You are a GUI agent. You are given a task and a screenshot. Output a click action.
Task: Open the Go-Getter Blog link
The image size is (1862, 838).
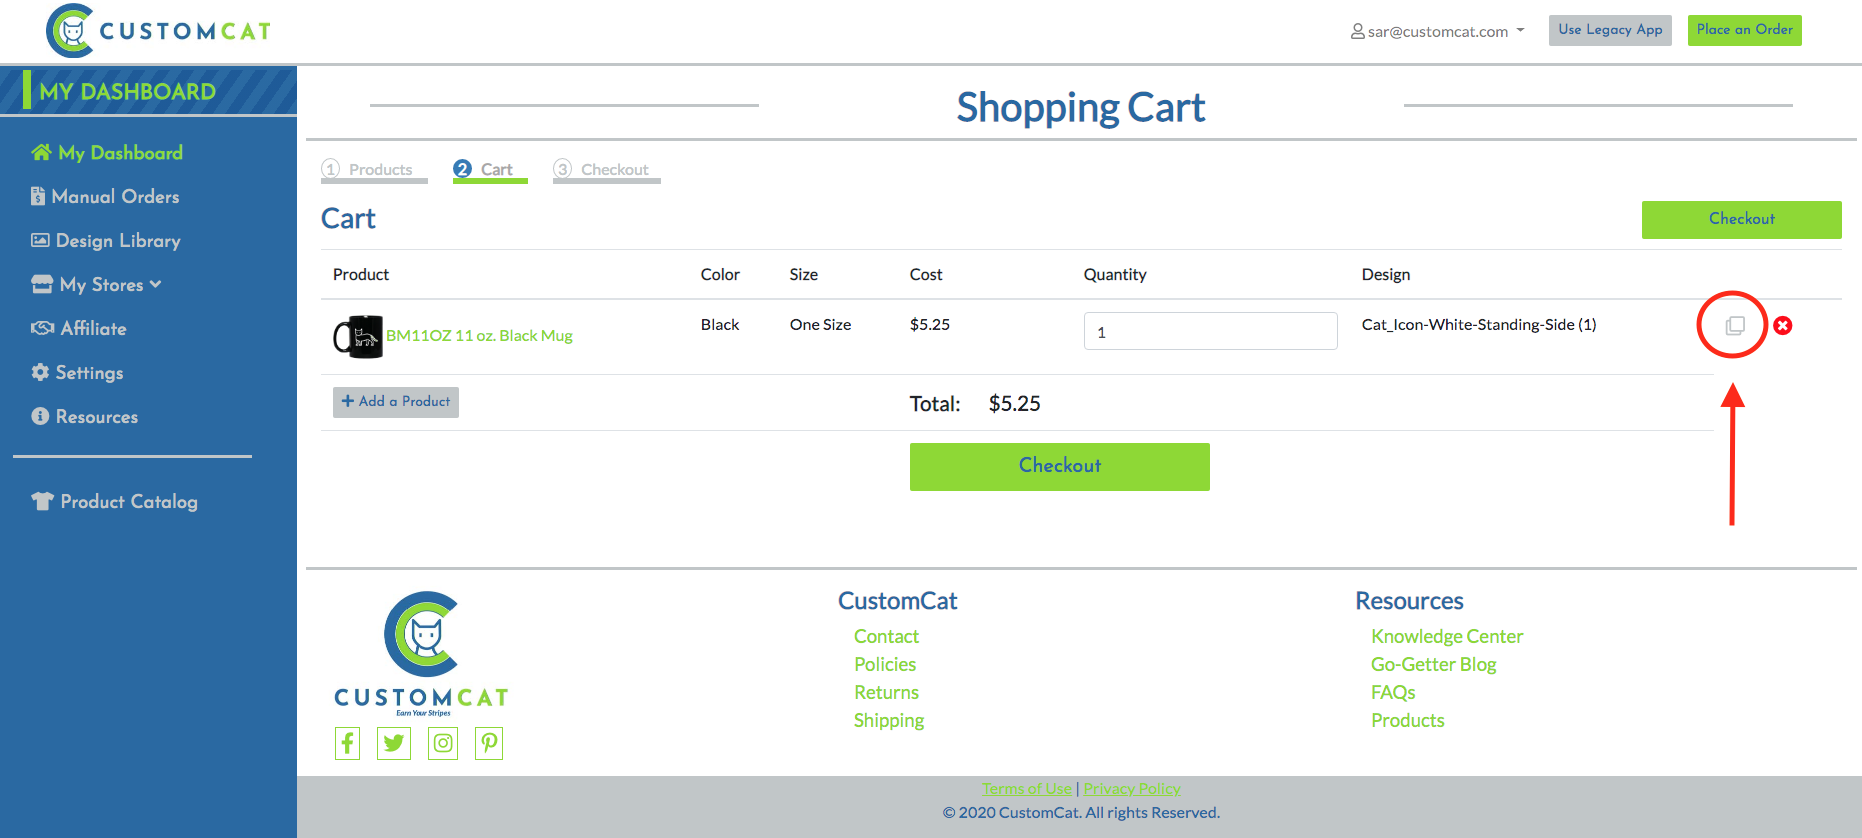pyautogui.click(x=1434, y=665)
